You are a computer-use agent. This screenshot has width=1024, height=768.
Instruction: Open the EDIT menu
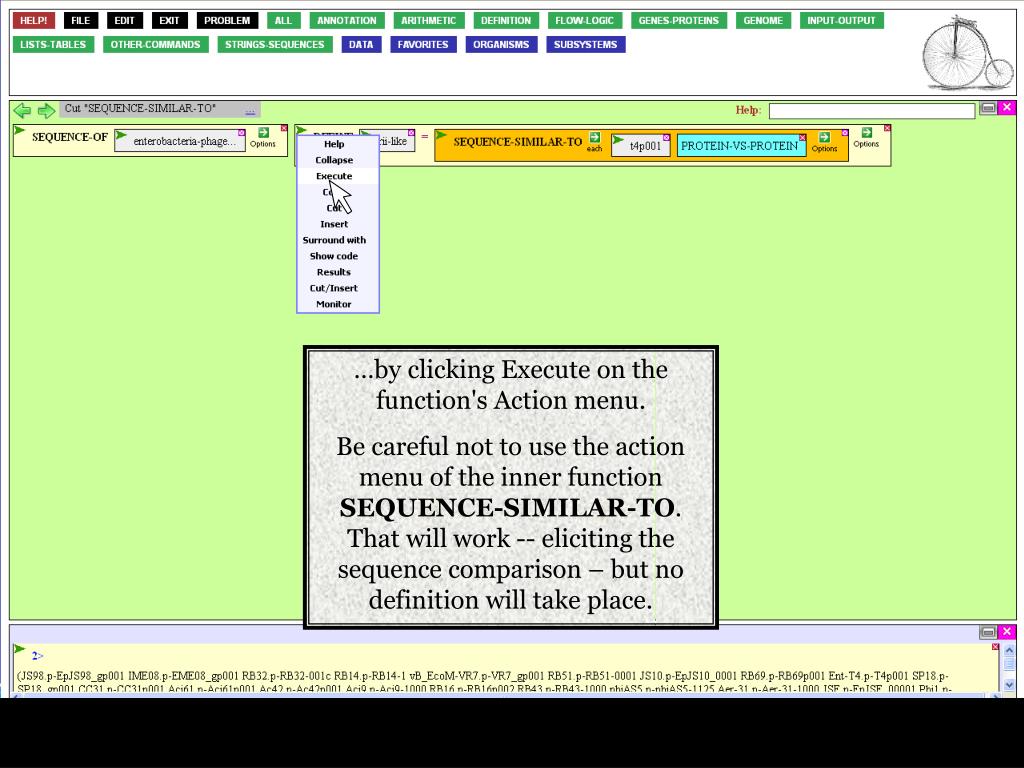[124, 20]
